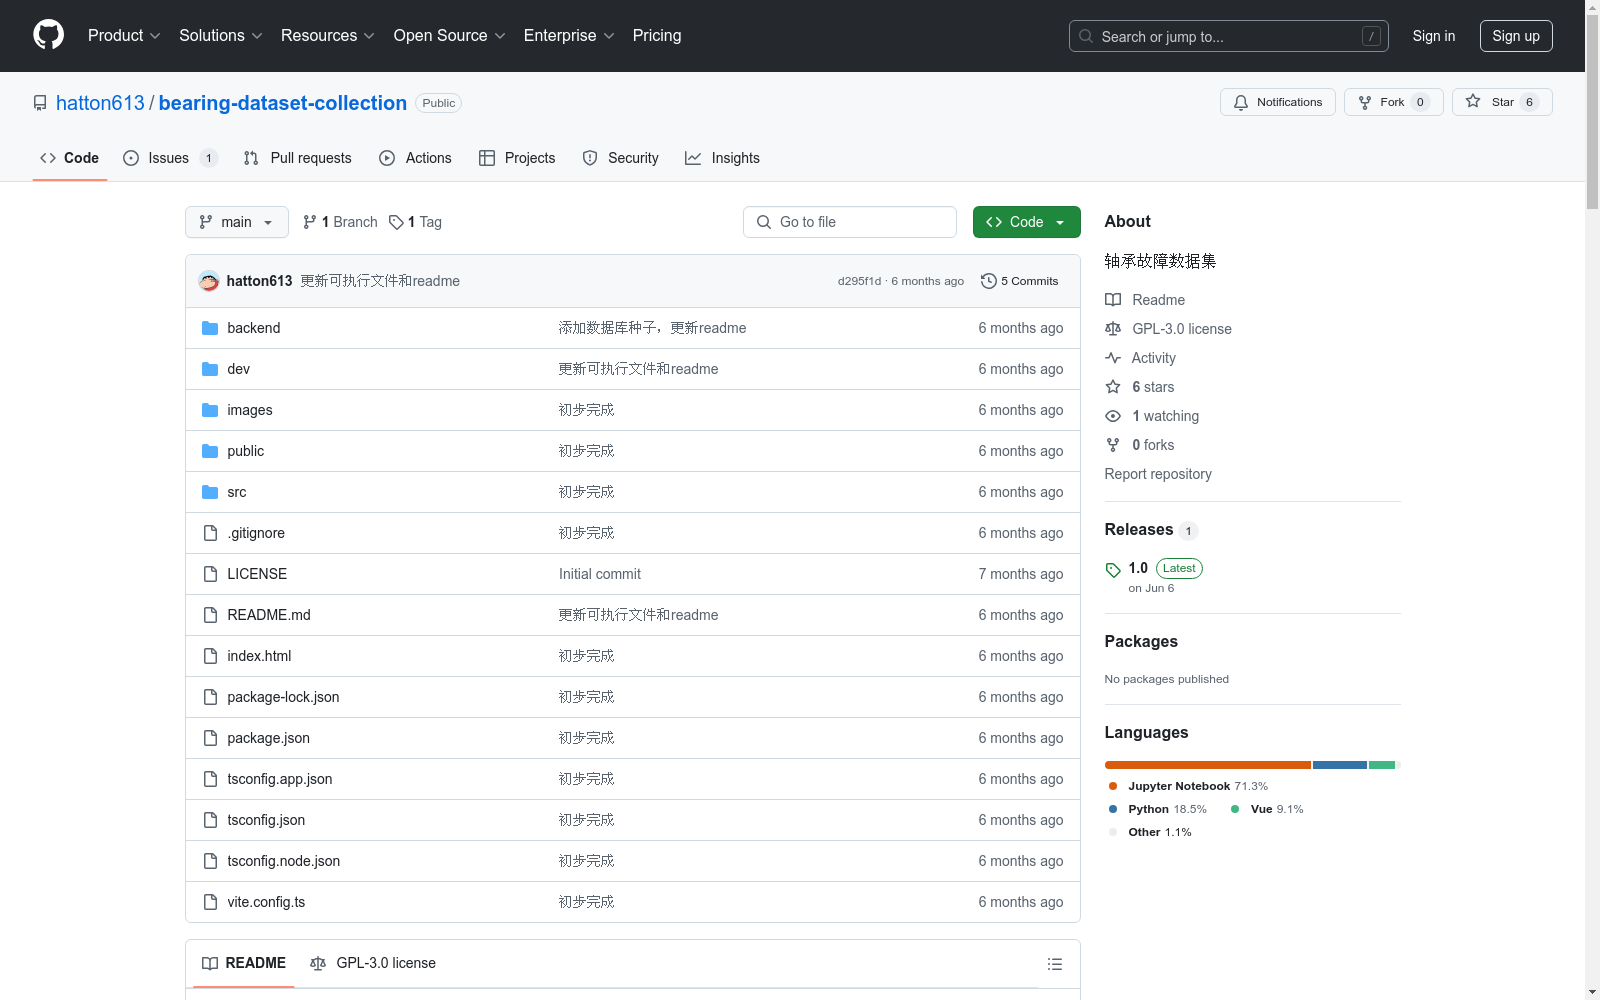Click the release 1.0 tag icon
Image resolution: width=1600 pixels, height=1000 pixels.
coord(1113,569)
